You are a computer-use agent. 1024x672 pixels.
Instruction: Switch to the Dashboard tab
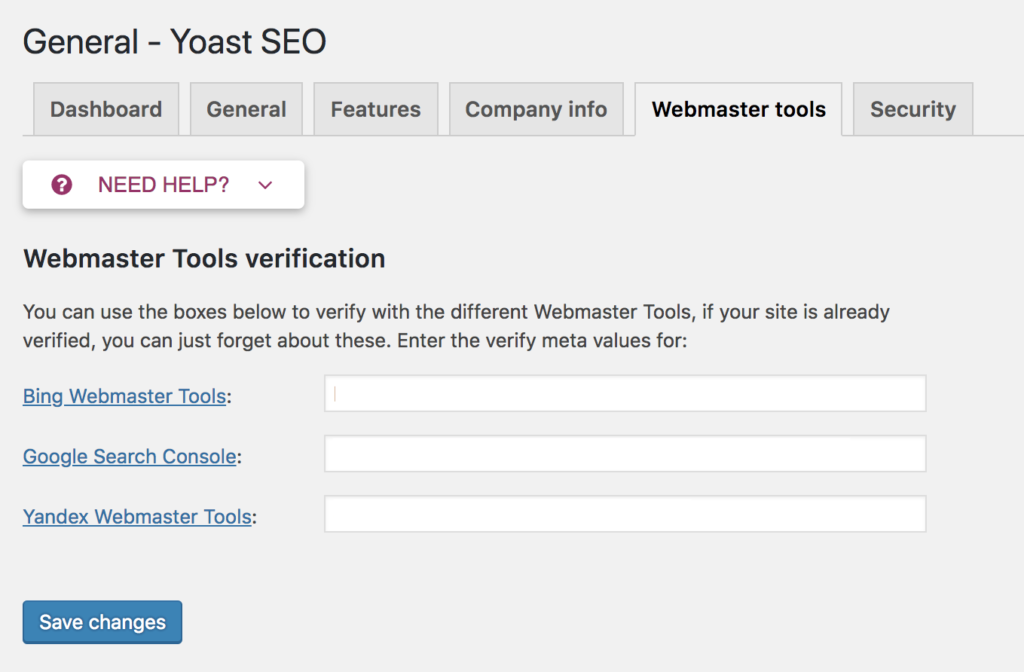[106, 109]
